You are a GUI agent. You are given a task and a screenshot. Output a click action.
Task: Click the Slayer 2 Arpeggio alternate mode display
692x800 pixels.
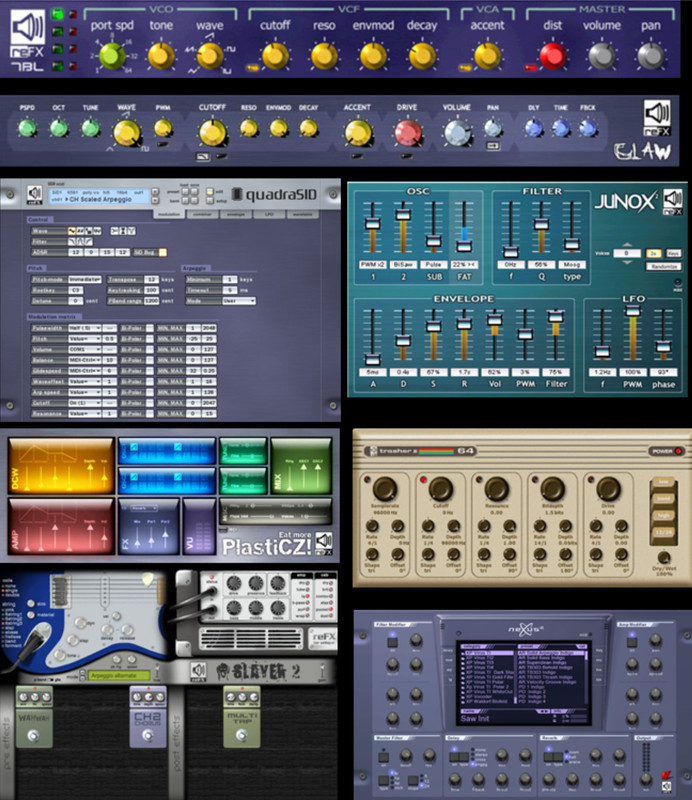120,676
